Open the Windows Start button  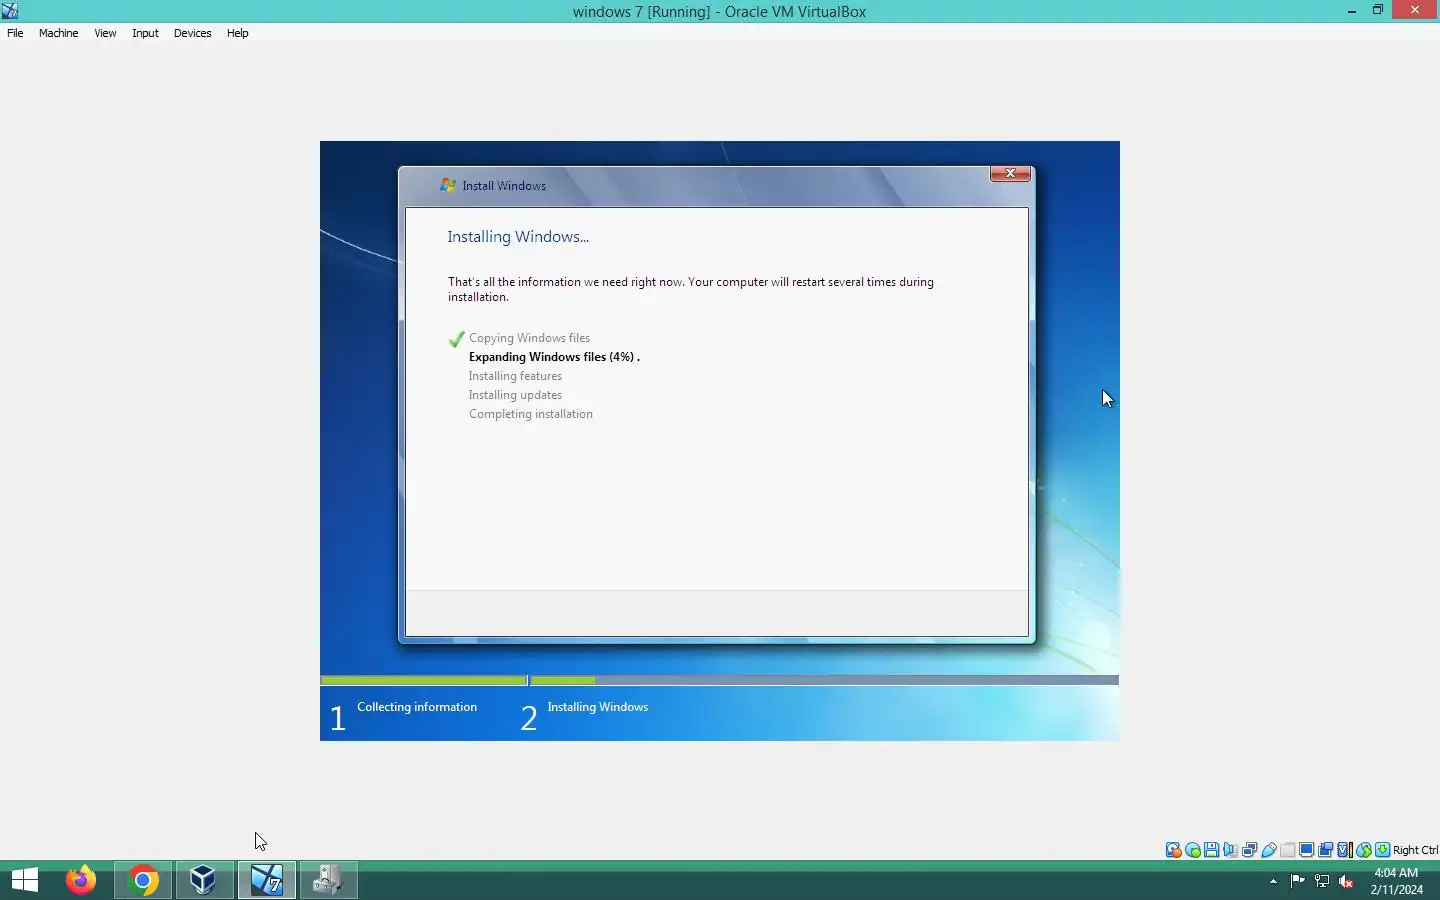click(x=25, y=880)
